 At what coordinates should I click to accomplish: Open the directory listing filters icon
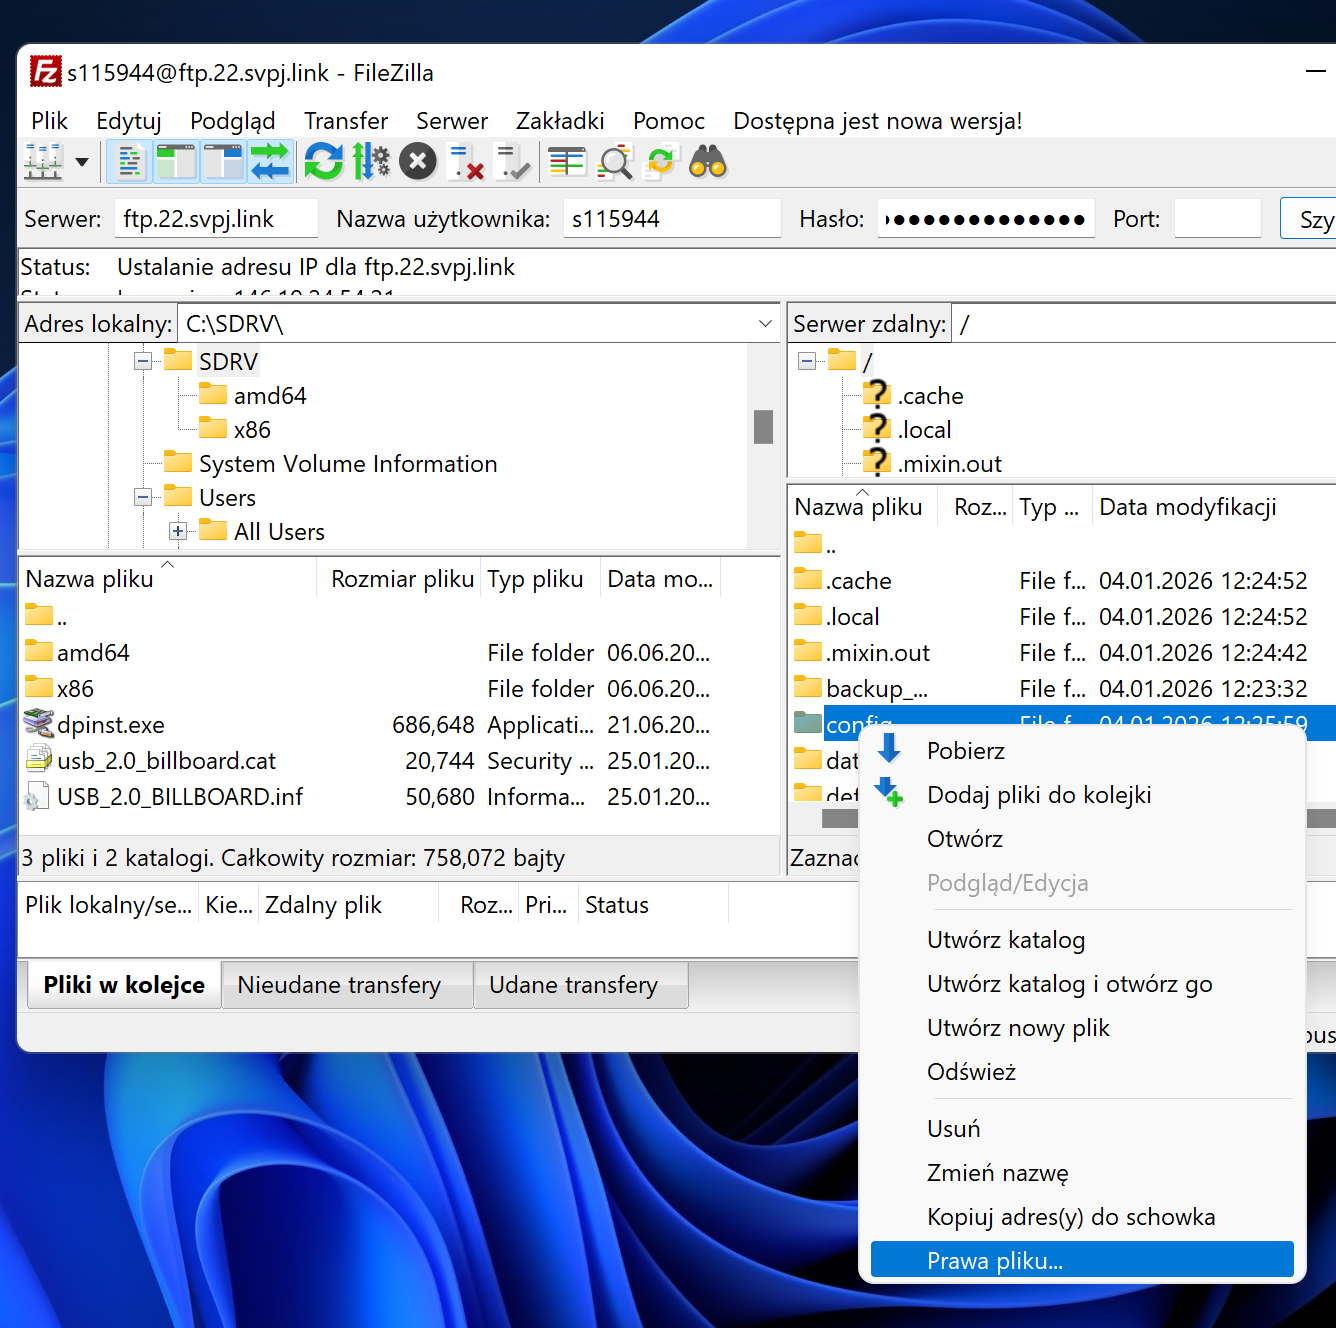point(567,161)
